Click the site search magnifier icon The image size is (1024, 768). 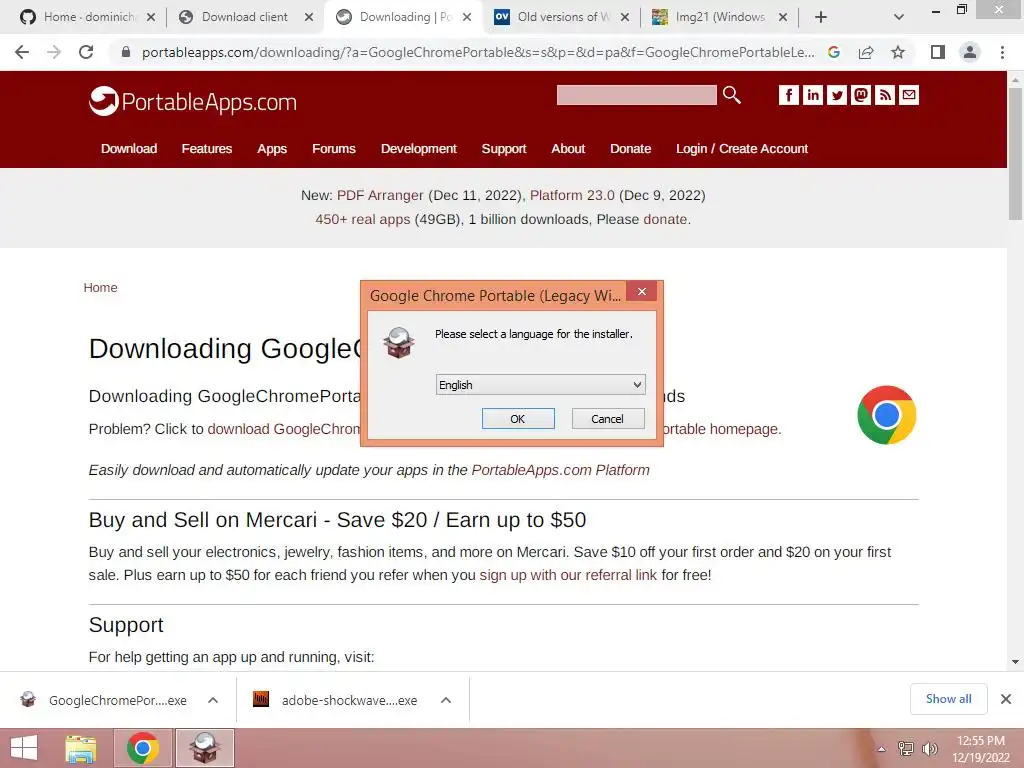point(731,95)
